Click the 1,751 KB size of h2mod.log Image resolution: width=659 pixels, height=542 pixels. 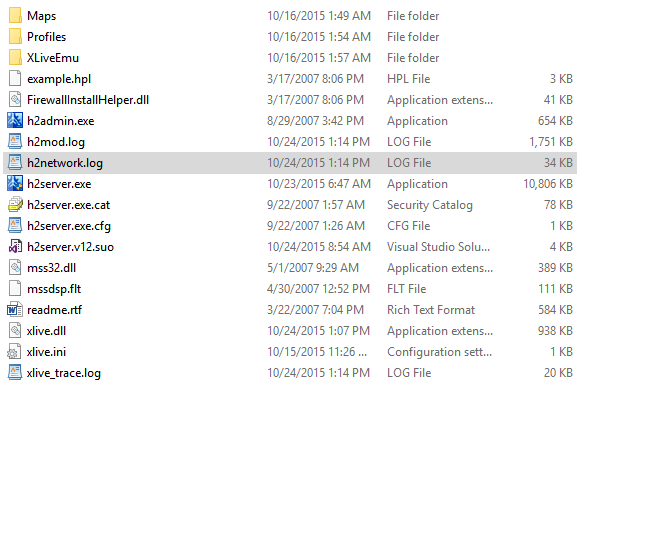coord(551,142)
